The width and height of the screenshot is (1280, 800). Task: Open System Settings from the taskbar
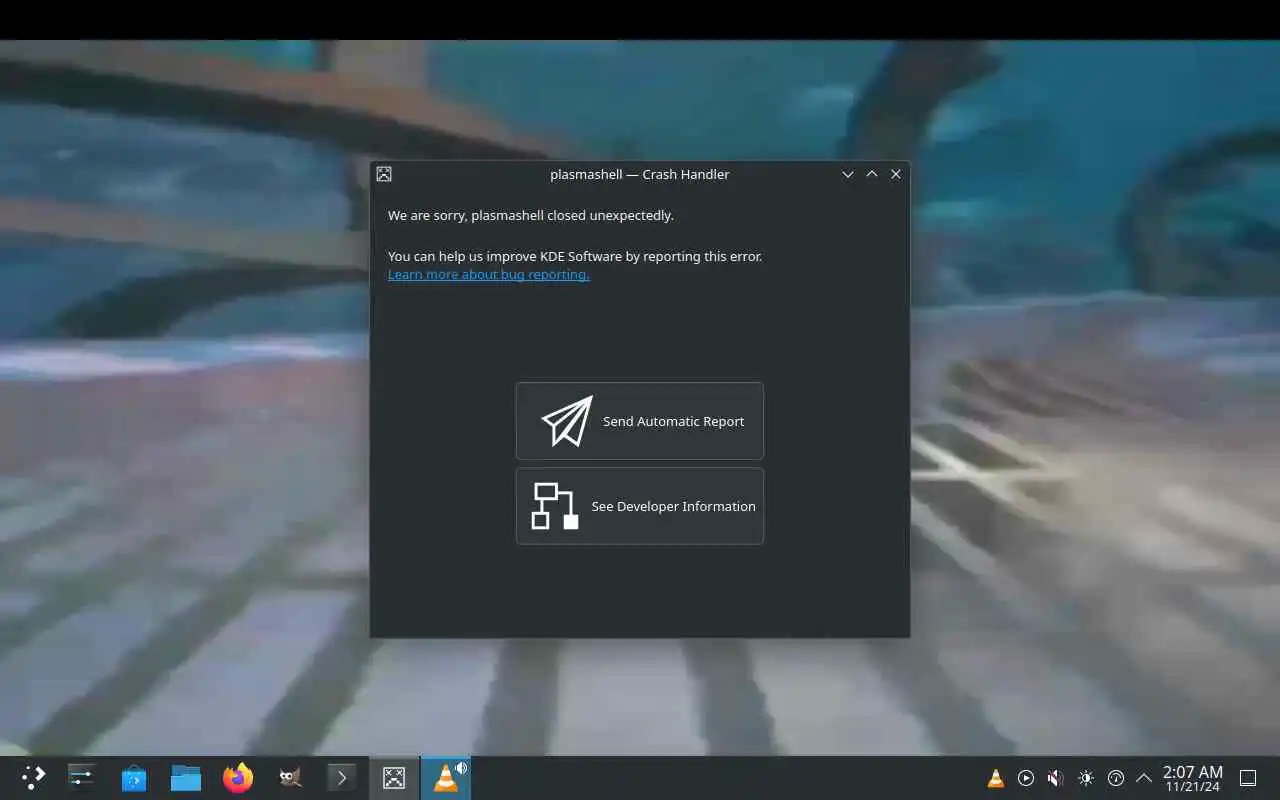(x=81, y=777)
